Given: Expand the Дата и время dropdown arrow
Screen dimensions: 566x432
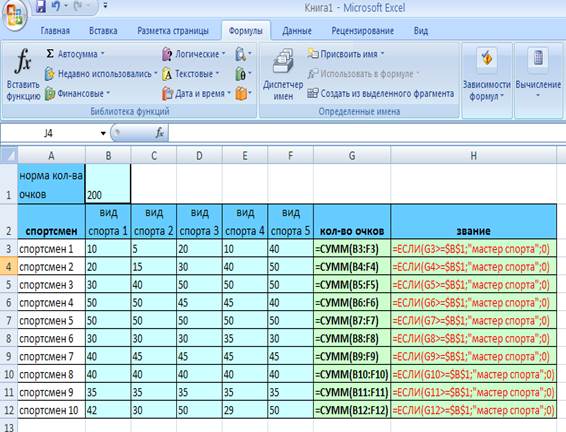Looking at the screenshot, I should 229,94.
